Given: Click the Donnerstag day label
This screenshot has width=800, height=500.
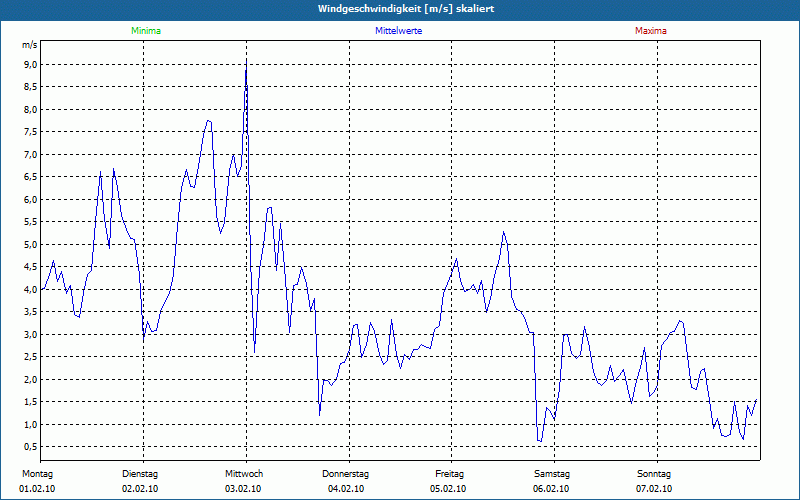Looking at the screenshot, I should [x=345, y=474].
